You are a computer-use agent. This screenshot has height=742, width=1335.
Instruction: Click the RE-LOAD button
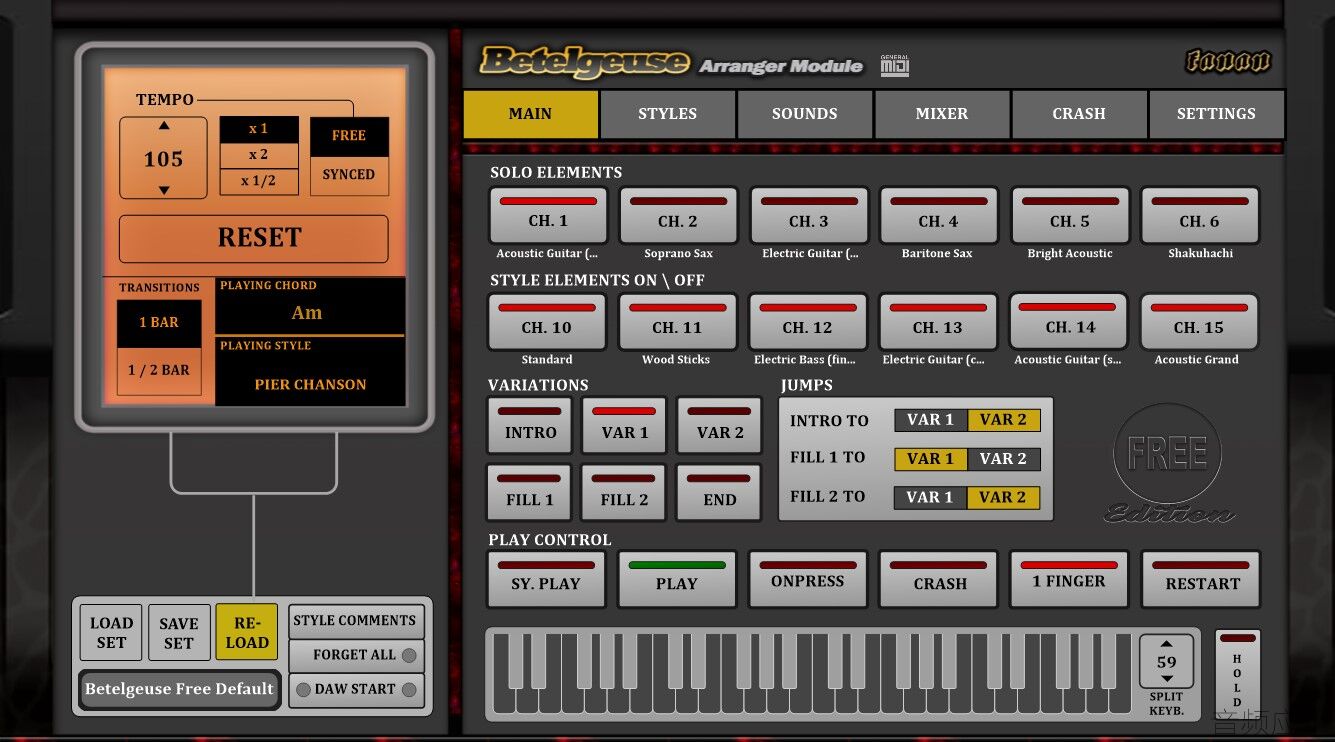point(246,633)
